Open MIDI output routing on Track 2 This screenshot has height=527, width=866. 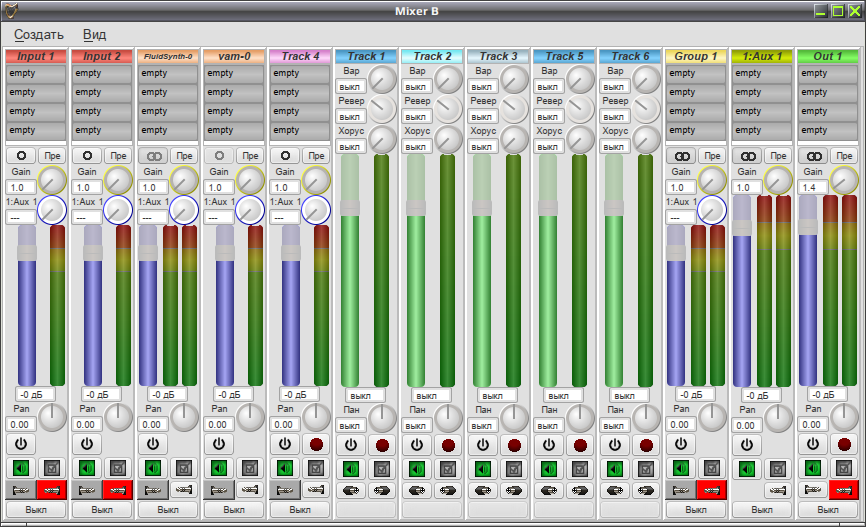point(448,491)
